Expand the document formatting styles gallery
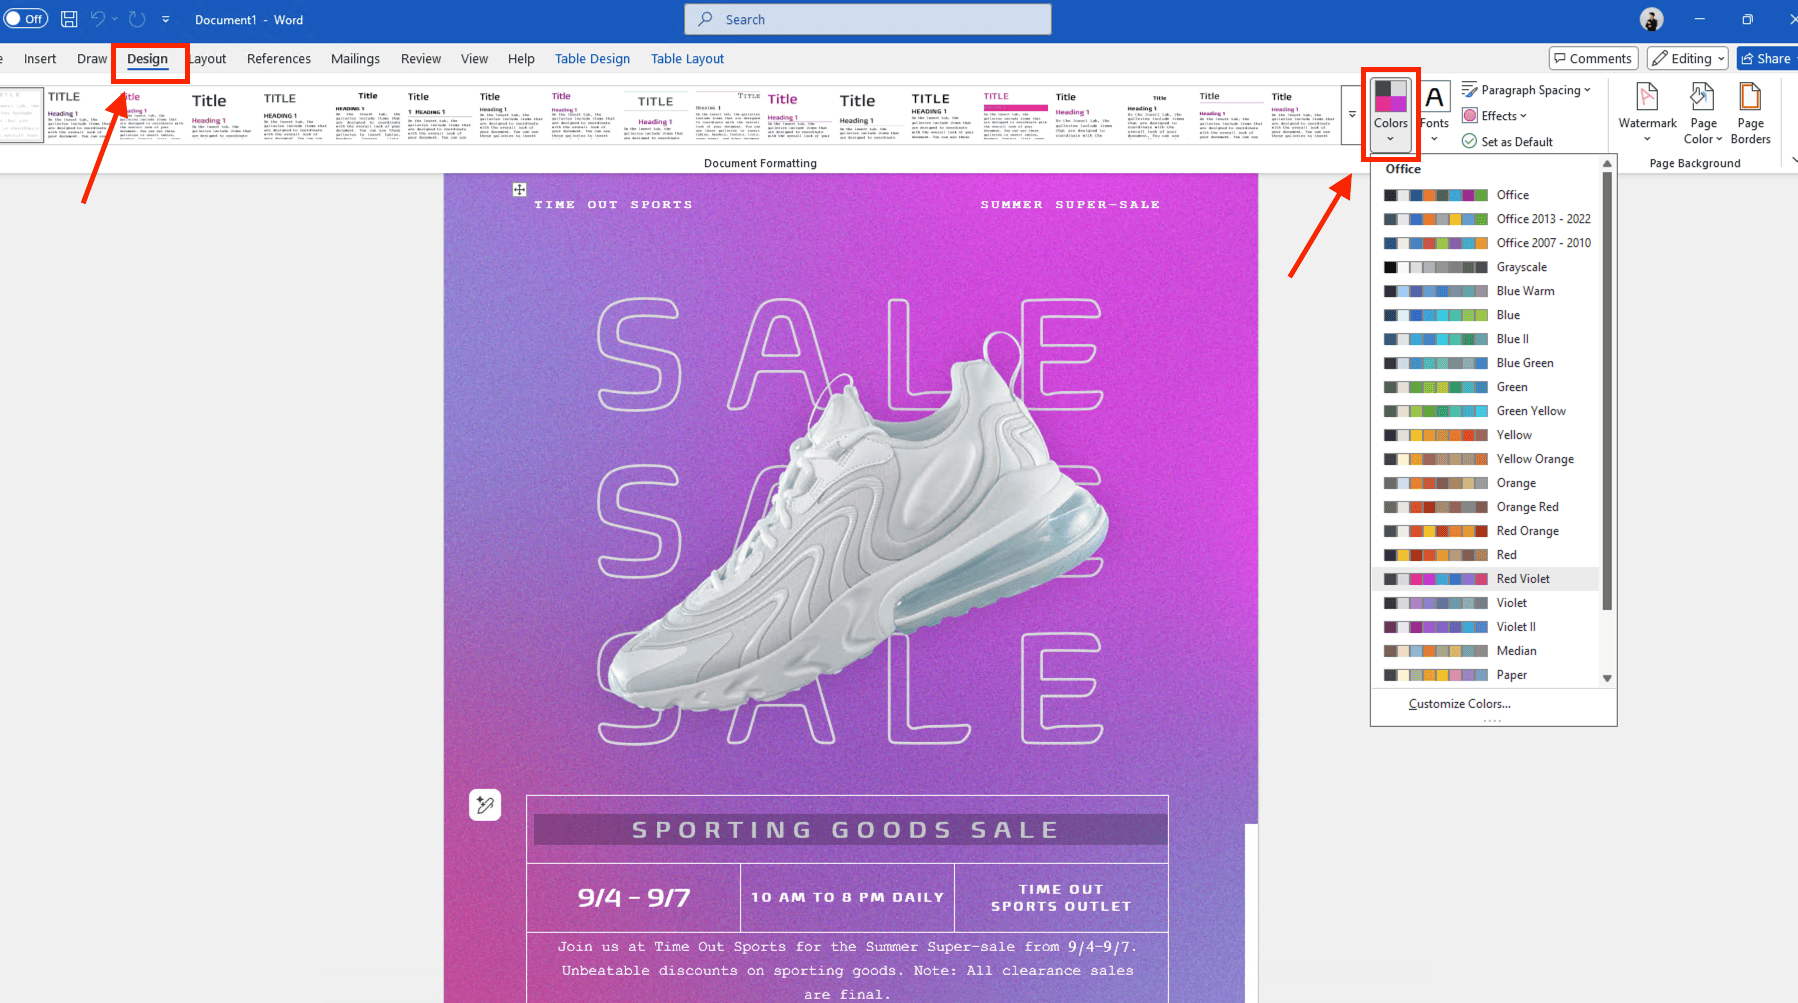 tap(1352, 115)
